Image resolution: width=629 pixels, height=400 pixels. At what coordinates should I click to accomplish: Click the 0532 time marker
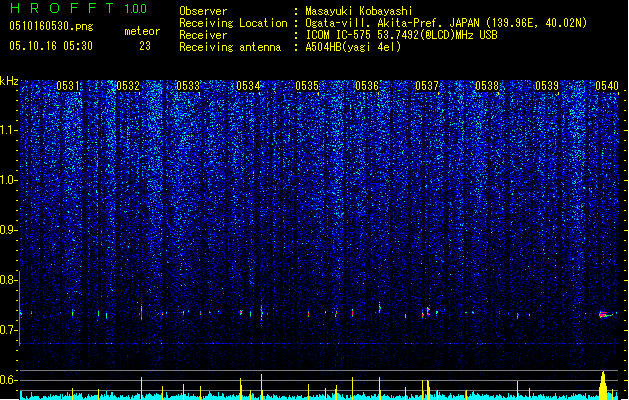point(128,86)
